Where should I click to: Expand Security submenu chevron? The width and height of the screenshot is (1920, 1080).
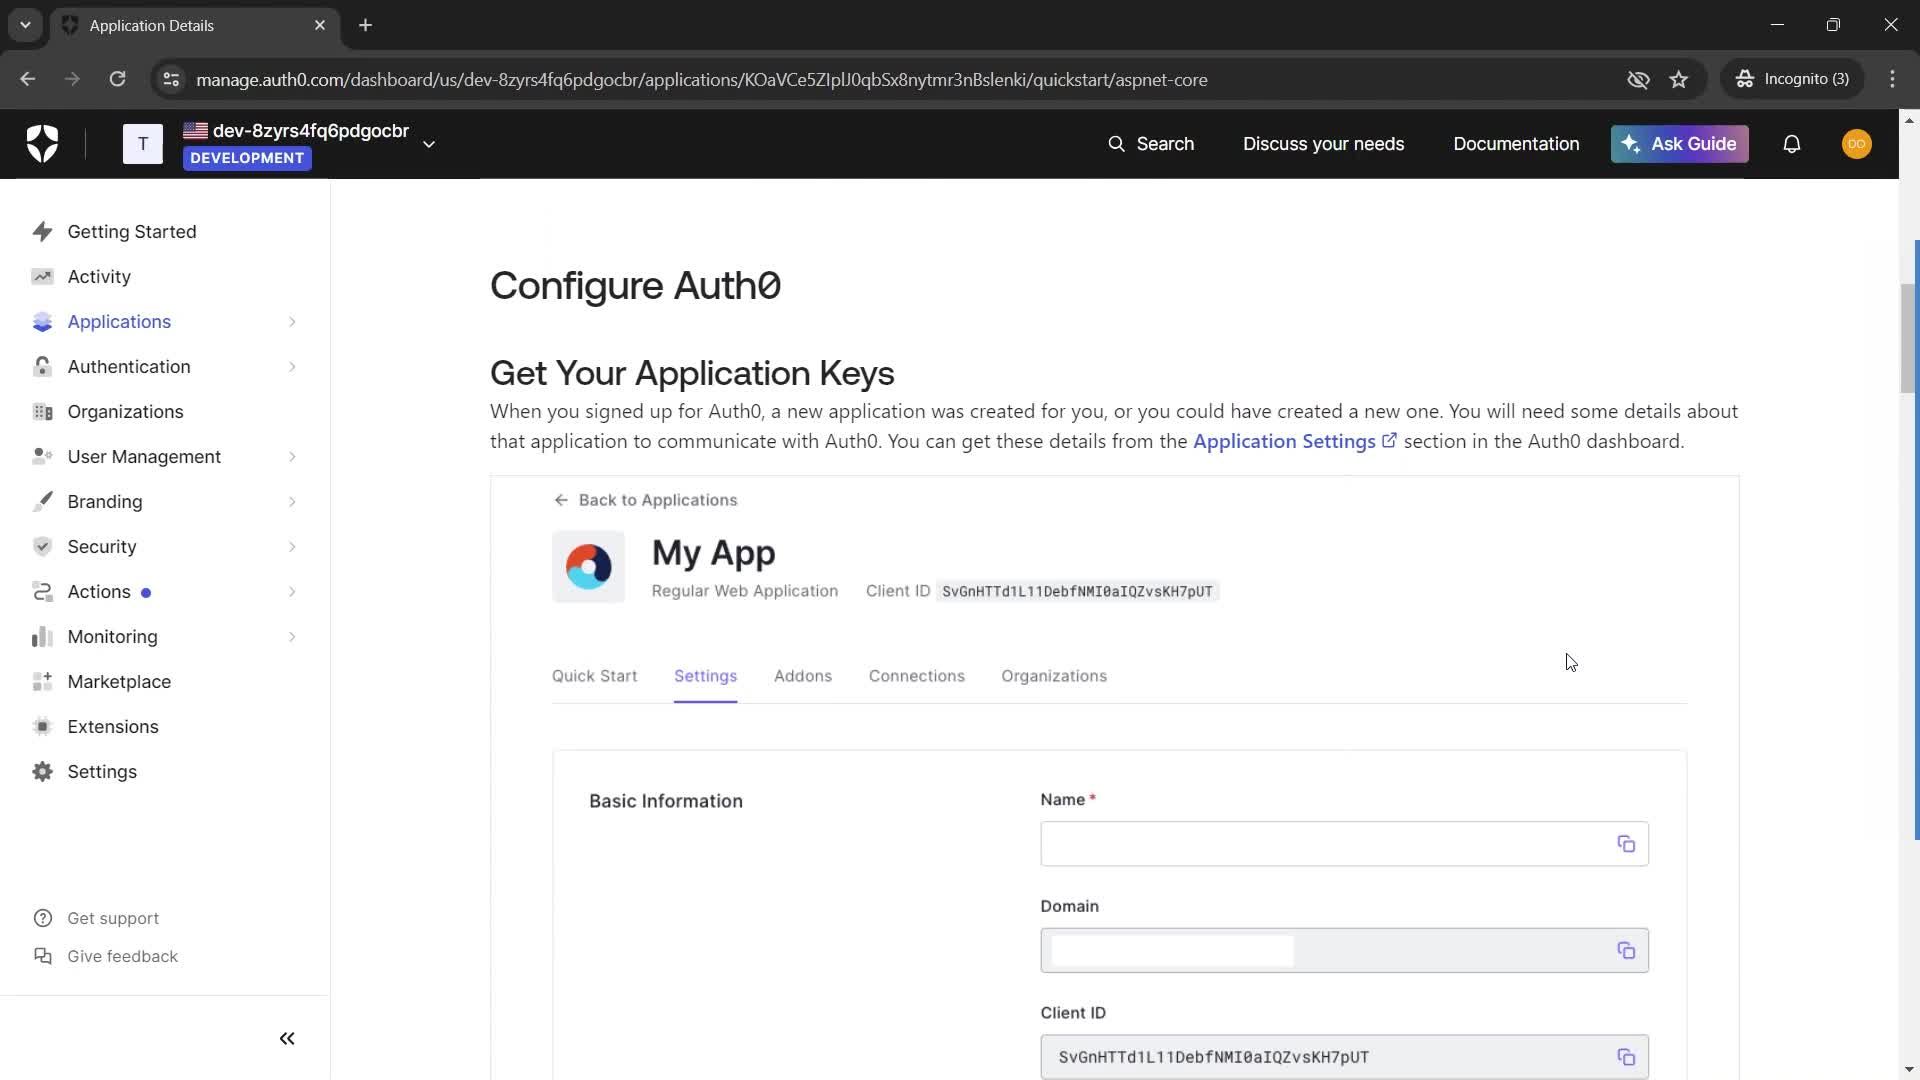tap(292, 547)
